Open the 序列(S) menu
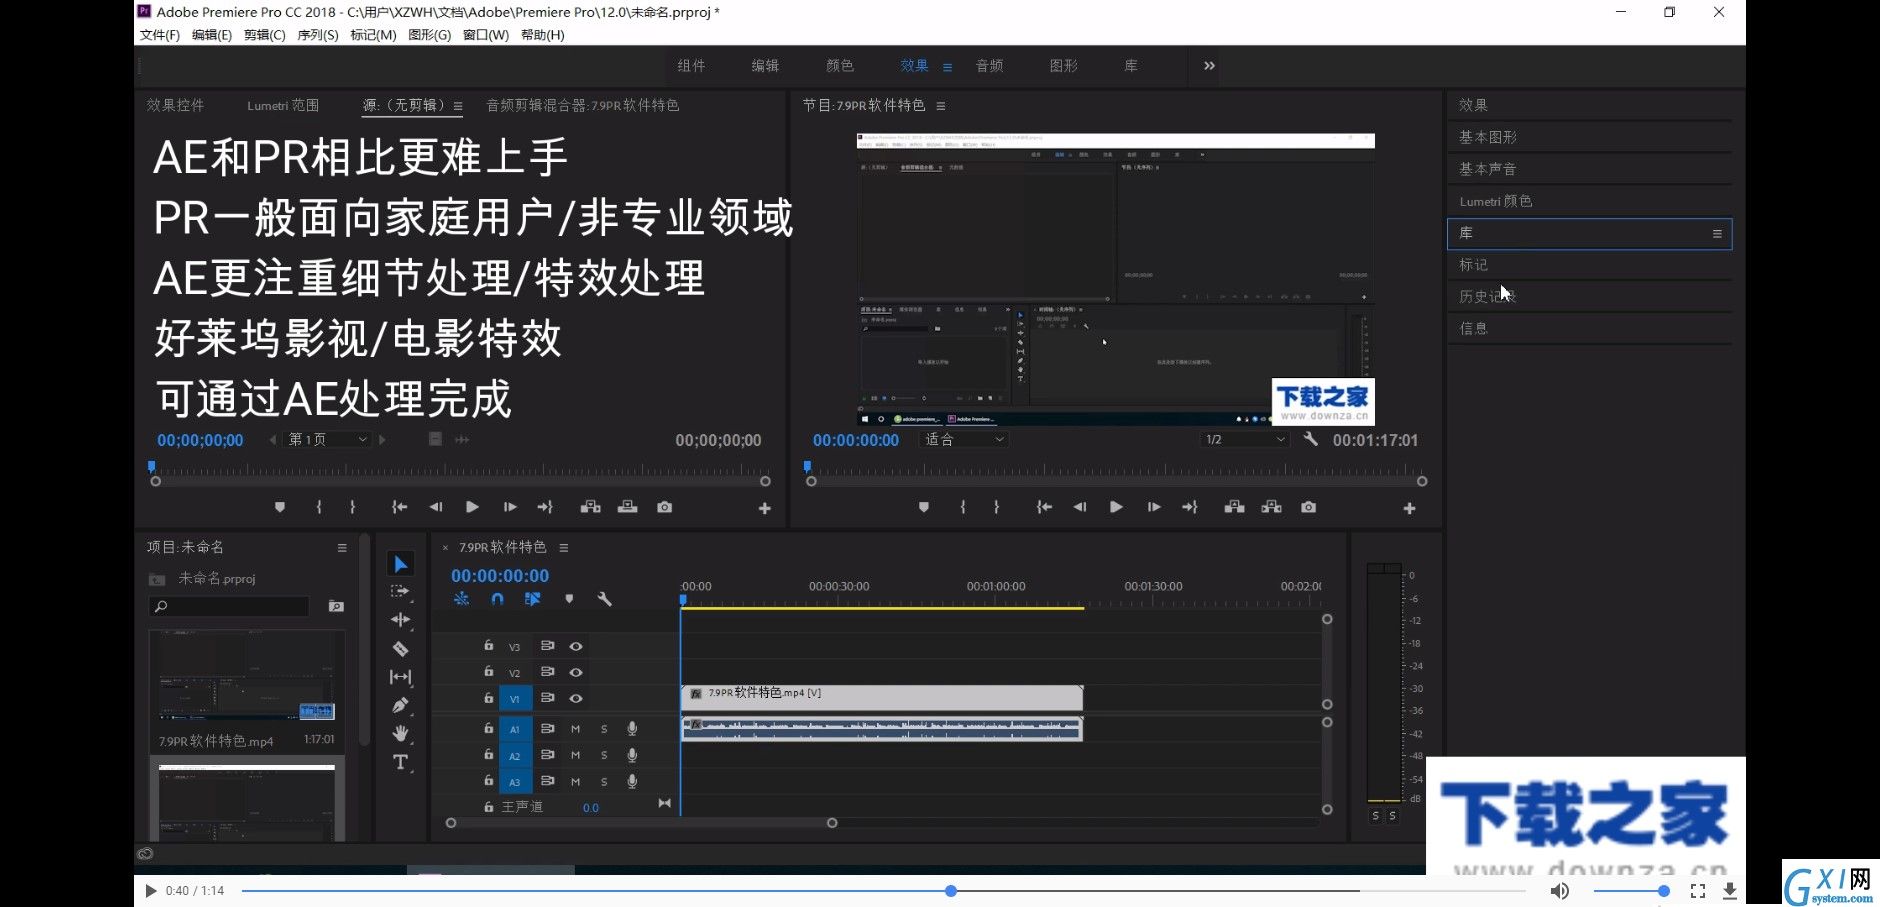The height and width of the screenshot is (907, 1880). click(x=318, y=35)
